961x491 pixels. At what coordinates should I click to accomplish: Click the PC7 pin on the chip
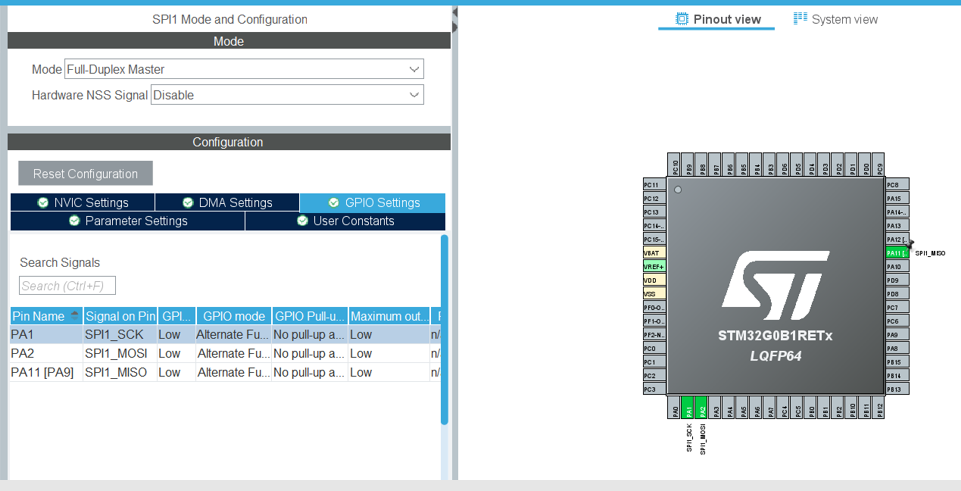pyautogui.click(x=897, y=307)
